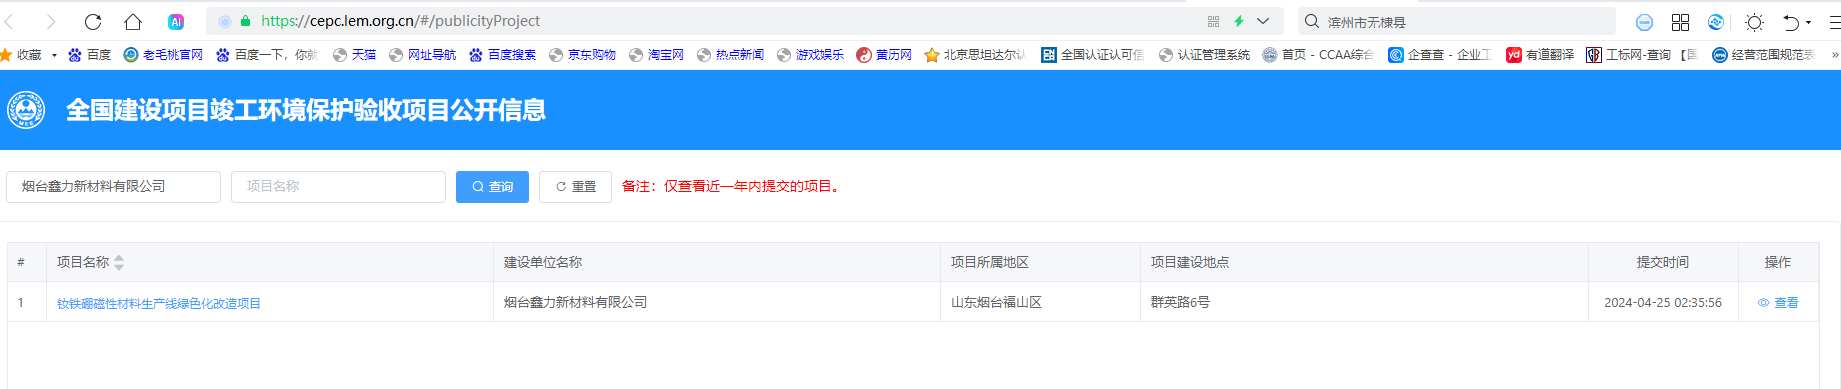Go back with the browser back arrow
The height and width of the screenshot is (389, 1841).
(10, 21)
